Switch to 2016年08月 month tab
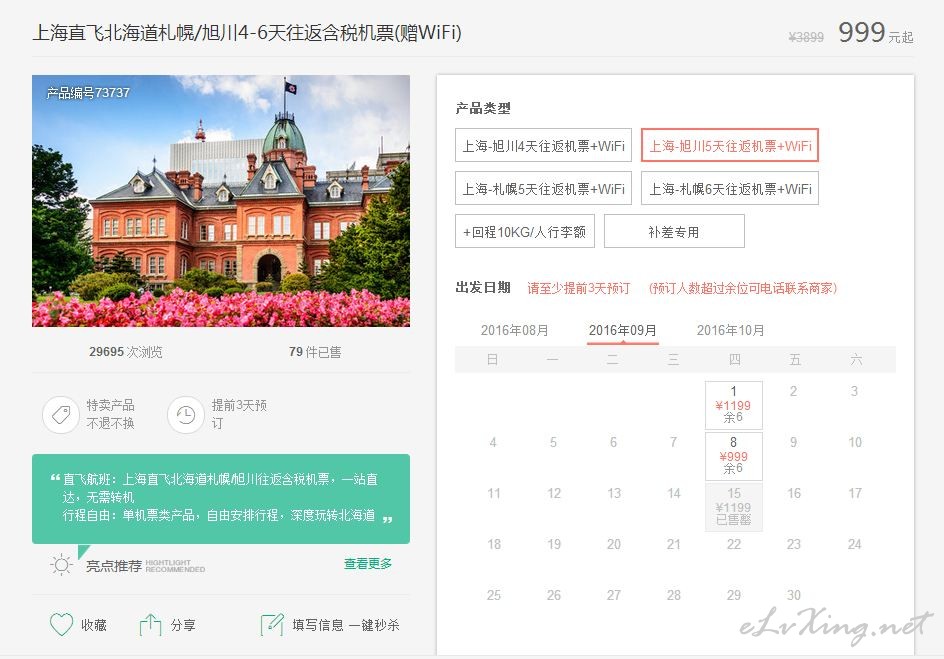The height and width of the screenshot is (659, 944). tap(514, 330)
